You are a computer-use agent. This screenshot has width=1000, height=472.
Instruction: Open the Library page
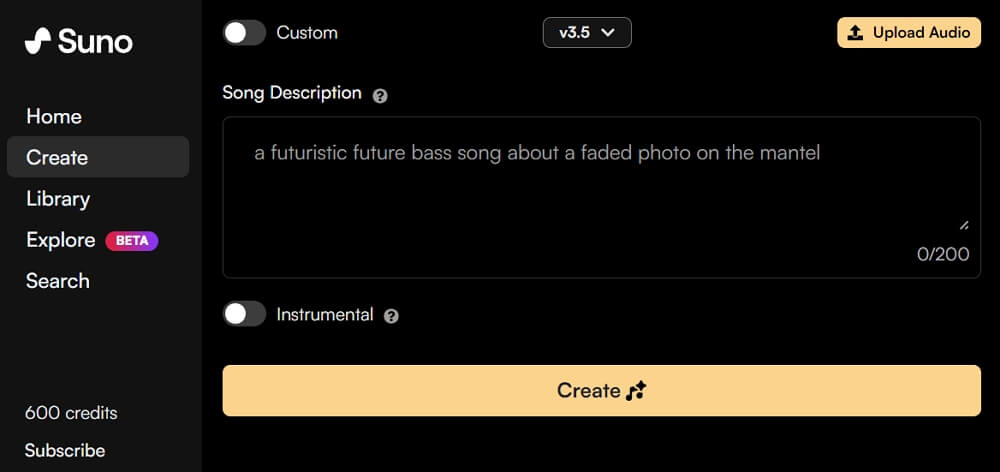pos(58,199)
